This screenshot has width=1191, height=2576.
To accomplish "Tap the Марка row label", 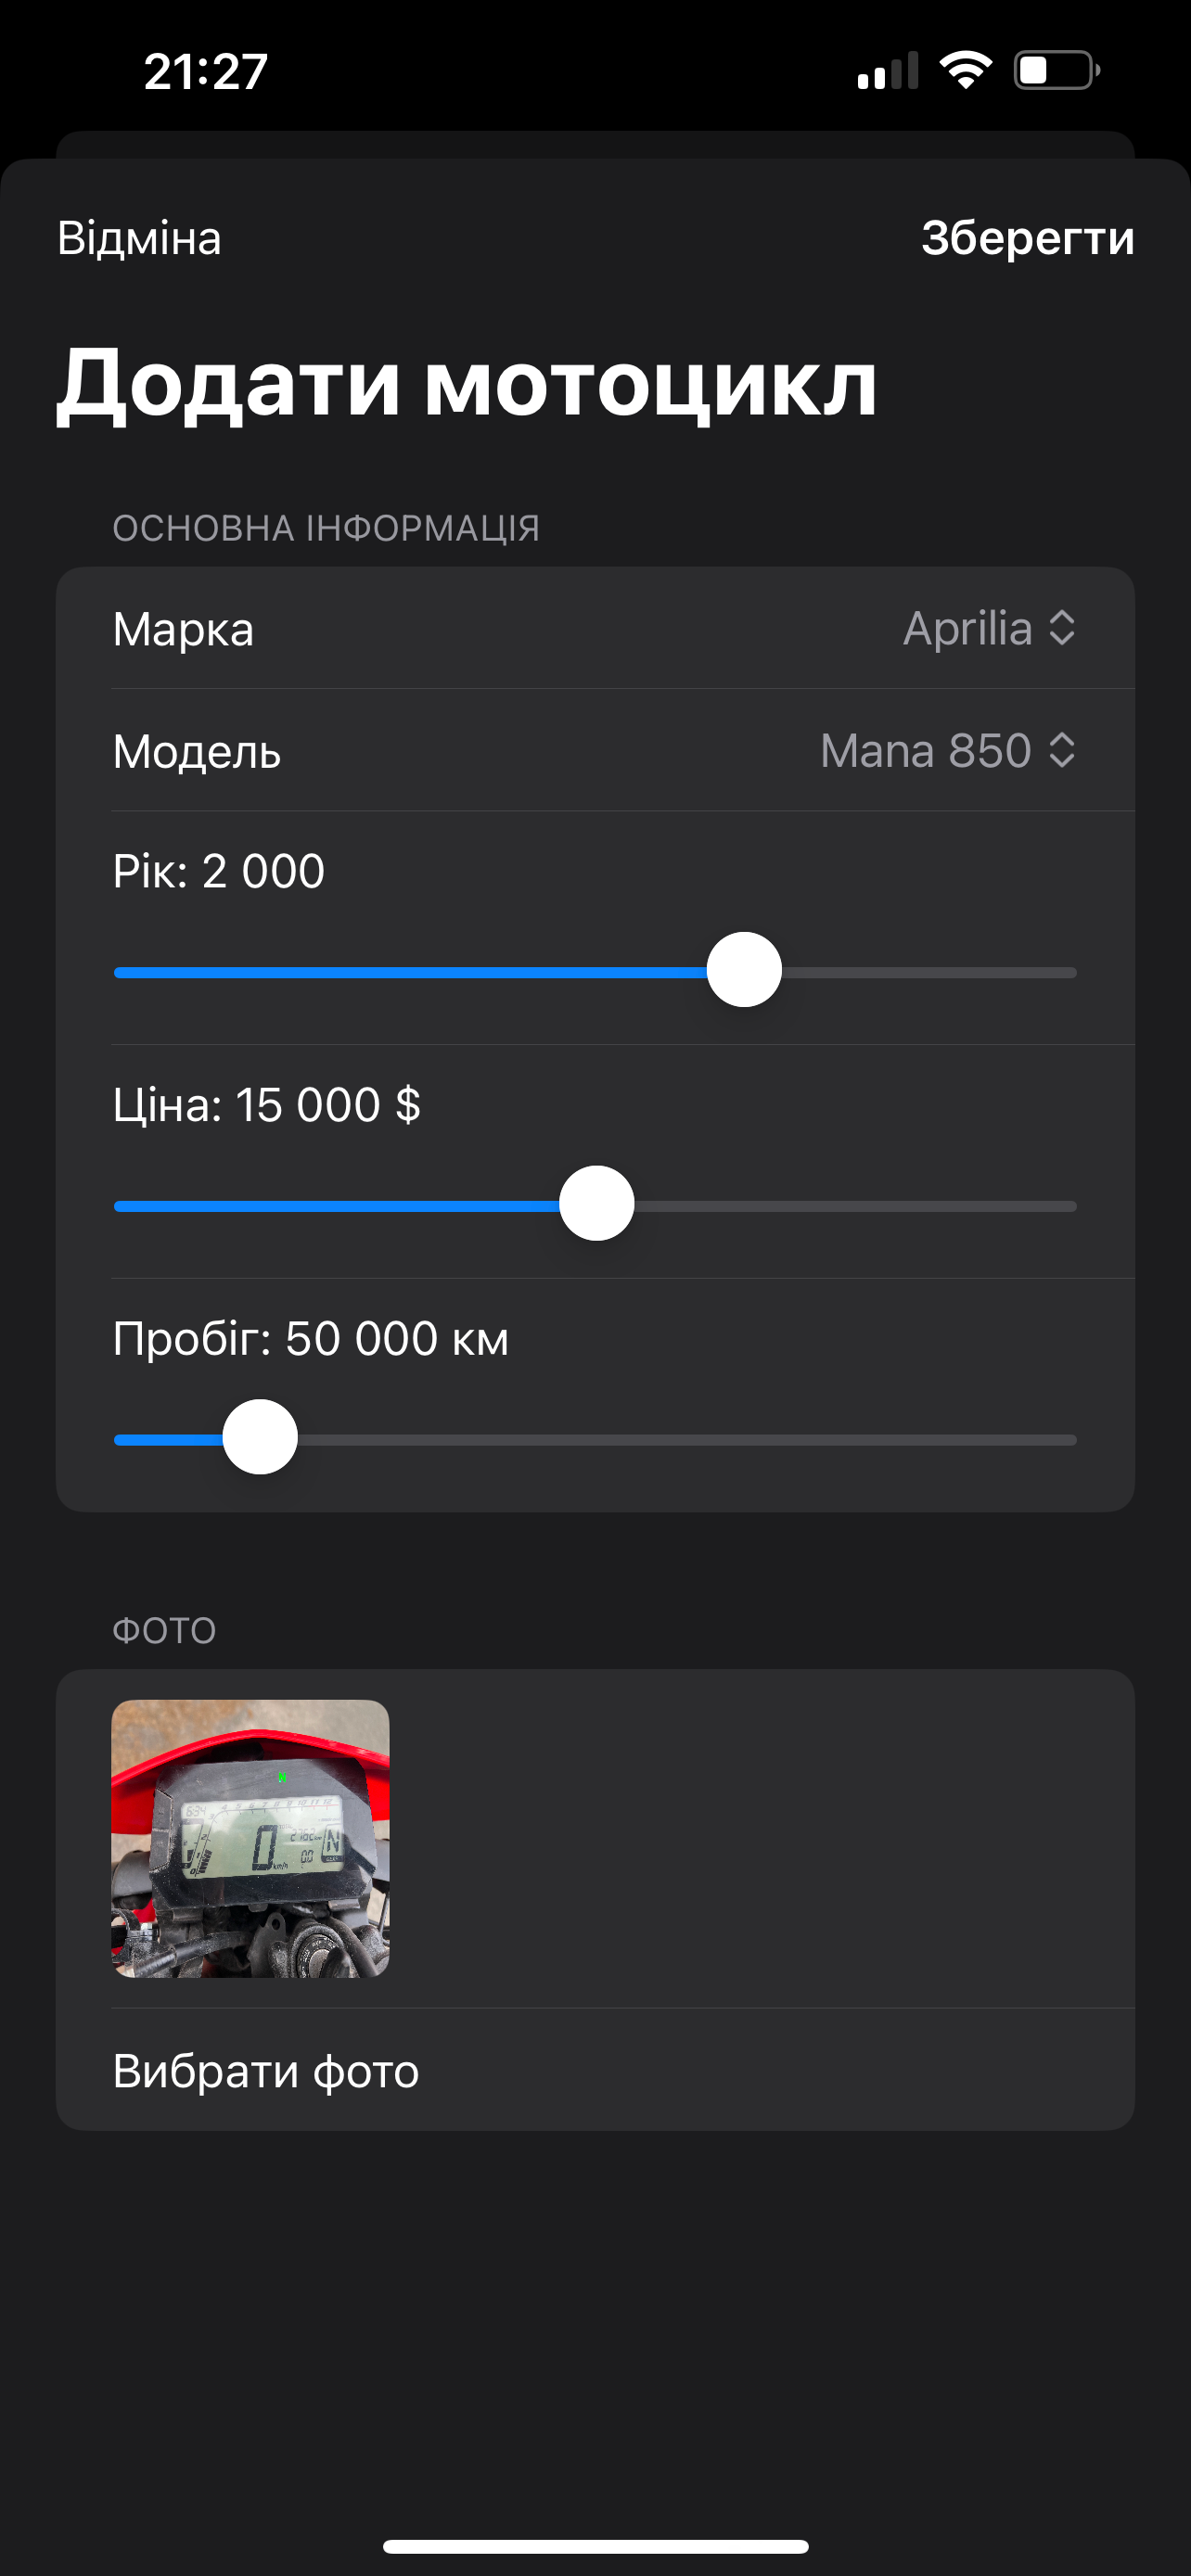I will pyautogui.click(x=183, y=629).
